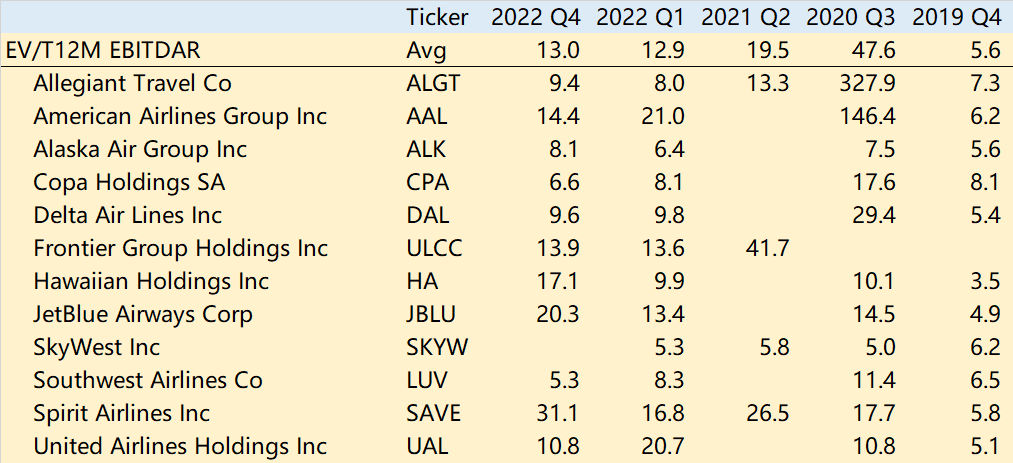This screenshot has width=1013, height=463.
Task: Click the JetBlue Airways Corp label
Action: (143, 314)
